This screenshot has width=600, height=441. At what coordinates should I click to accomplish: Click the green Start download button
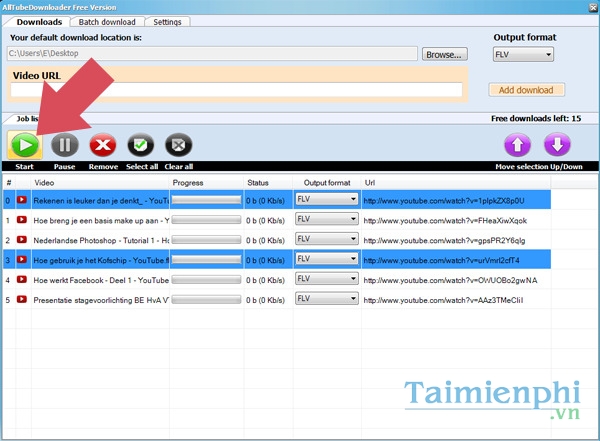(x=25, y=145)
